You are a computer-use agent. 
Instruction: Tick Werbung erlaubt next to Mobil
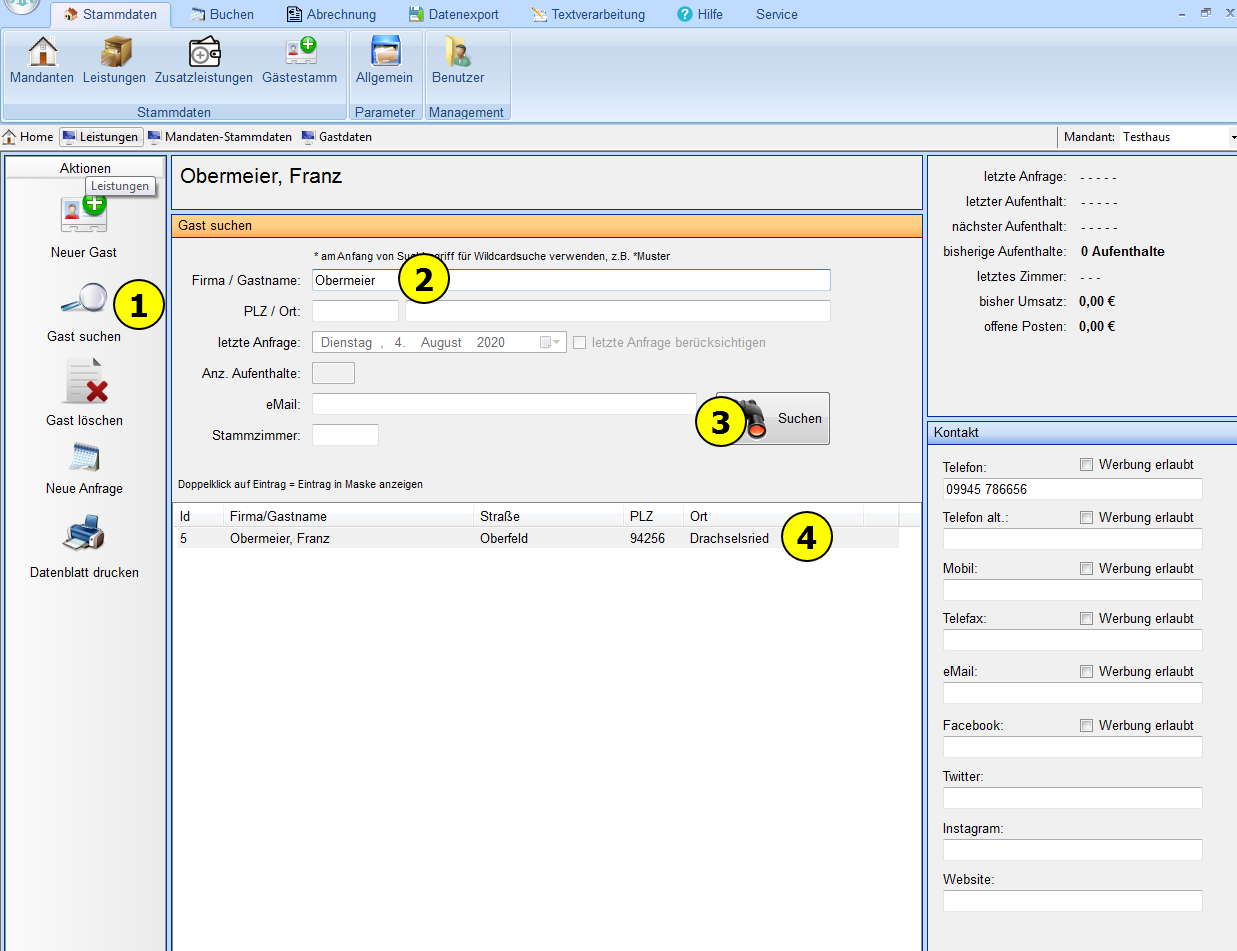[1086, 569]
